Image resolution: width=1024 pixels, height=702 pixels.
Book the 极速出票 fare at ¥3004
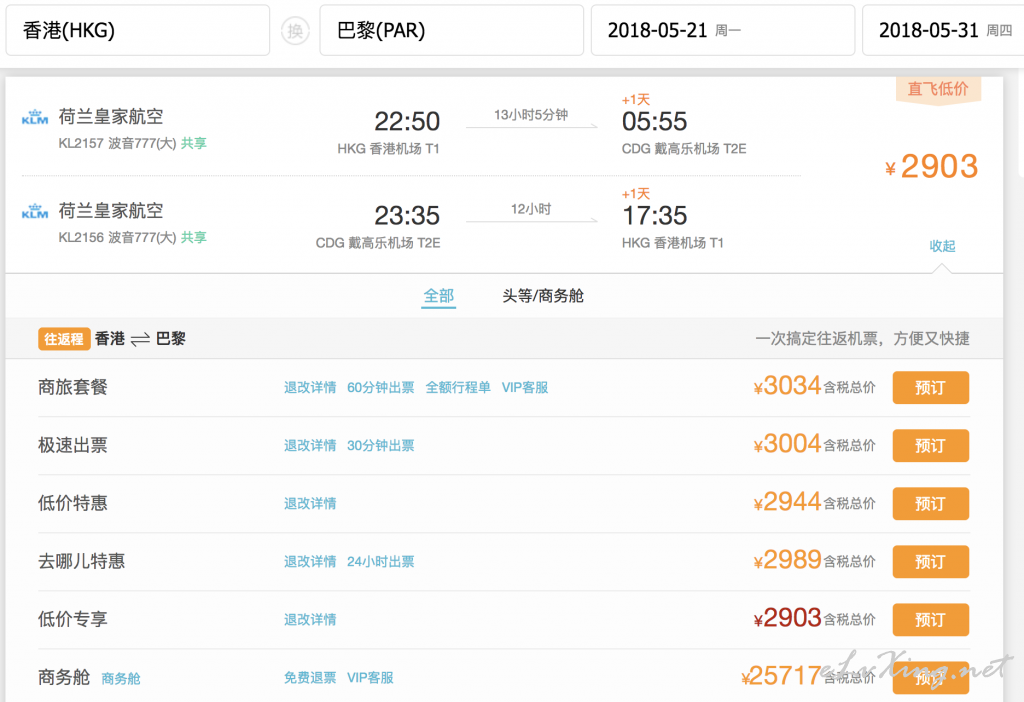tap(931, 446)
